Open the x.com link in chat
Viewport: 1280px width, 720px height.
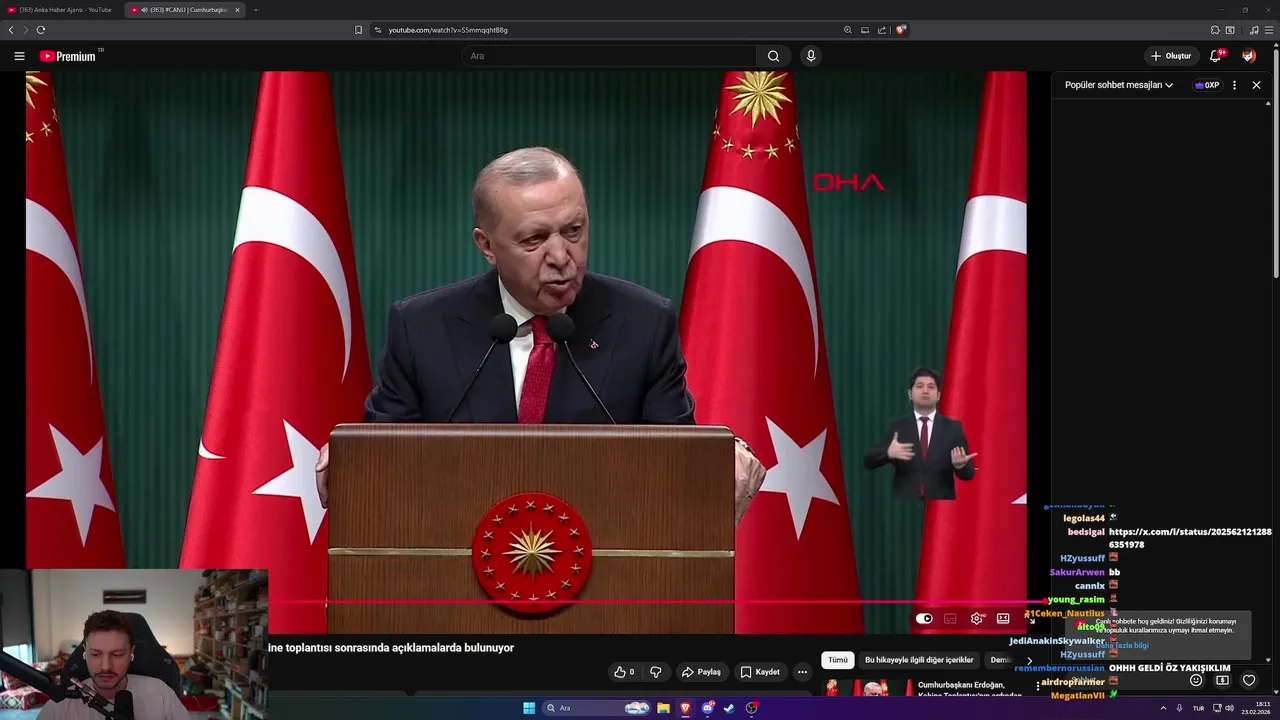tap(1190, 538)
